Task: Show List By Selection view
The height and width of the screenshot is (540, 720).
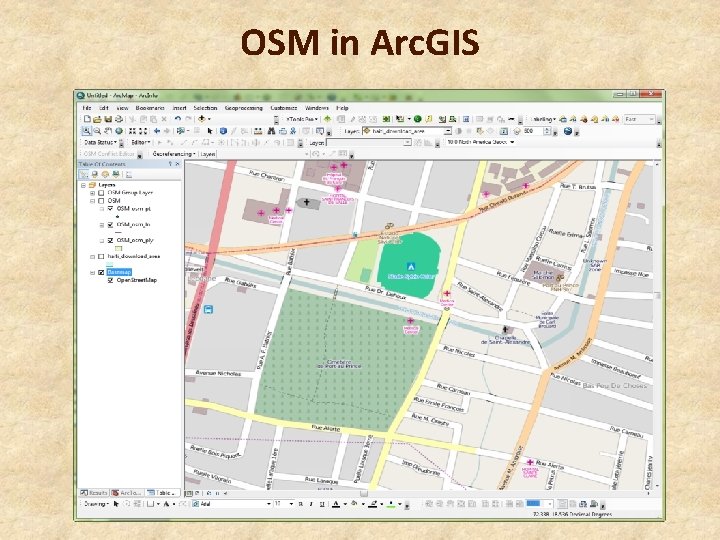Action: [x=116, y=174]
